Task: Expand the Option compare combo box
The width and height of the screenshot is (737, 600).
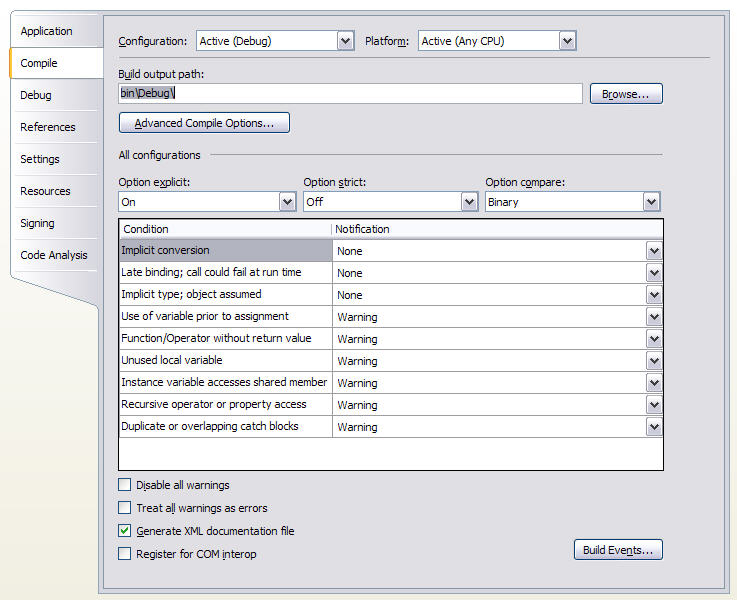Action: pos(651,202)
